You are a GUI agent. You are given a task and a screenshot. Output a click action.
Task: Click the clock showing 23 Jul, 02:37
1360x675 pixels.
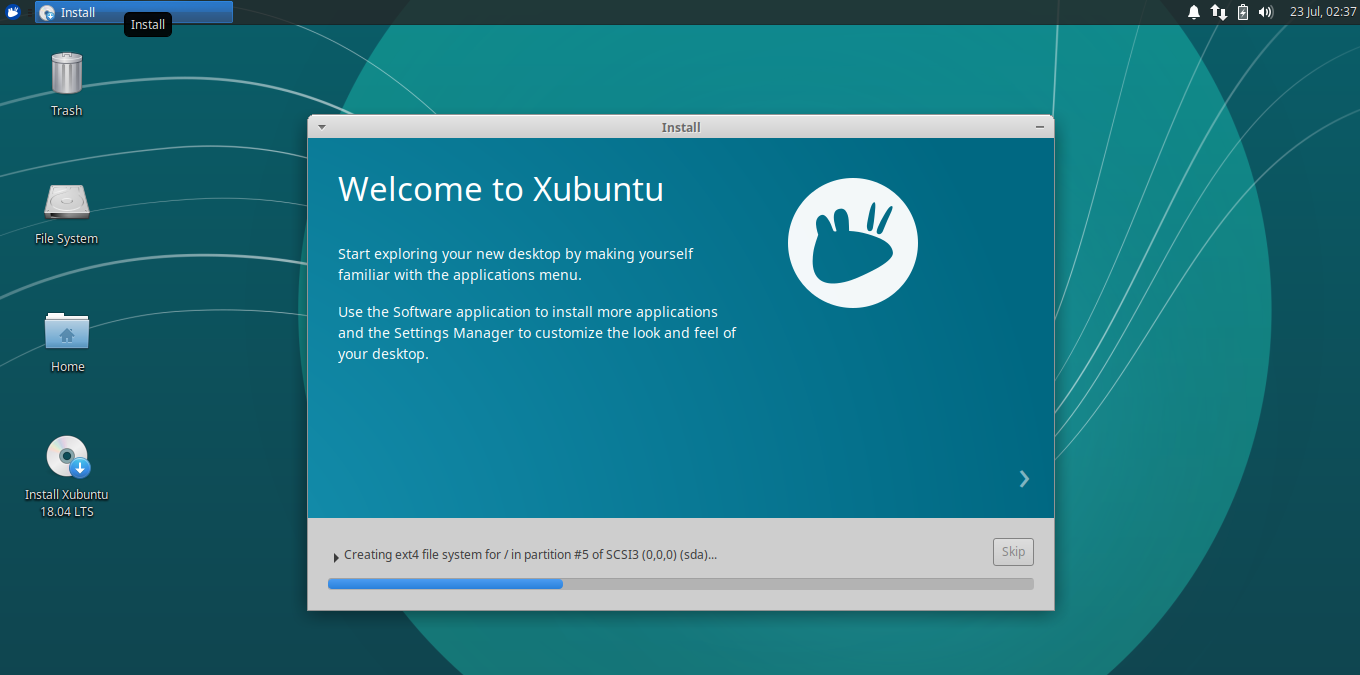(1322, 12)
